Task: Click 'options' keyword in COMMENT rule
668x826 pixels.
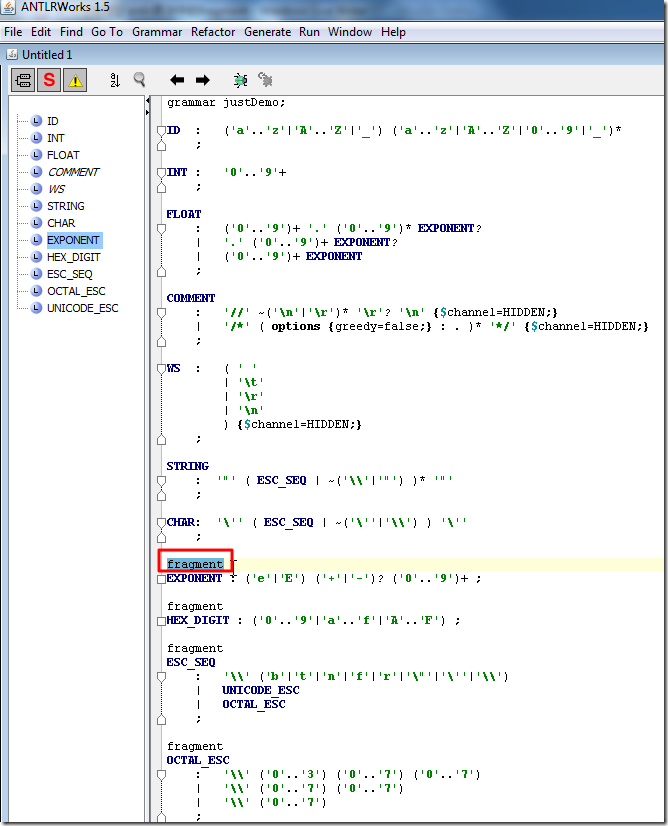Action: pyautogui.click(x=296, y=327)
